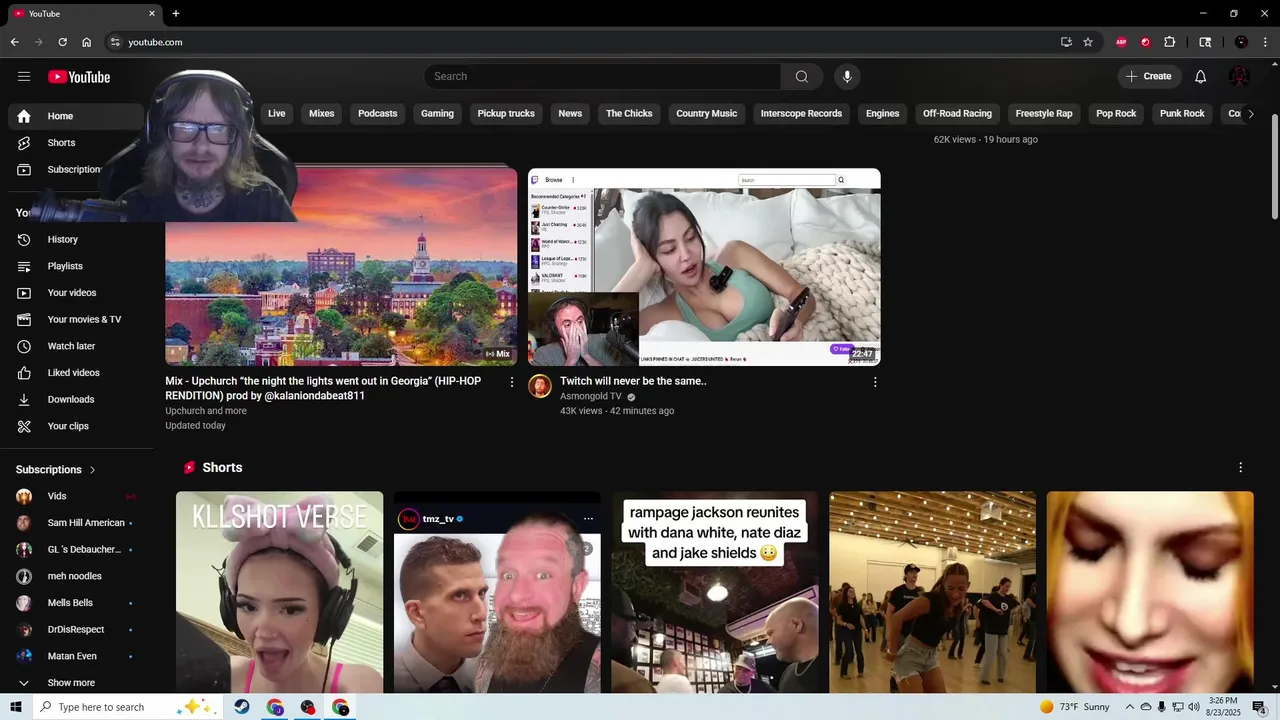Select the Freestyle Rap chip

pos(1044,114)
